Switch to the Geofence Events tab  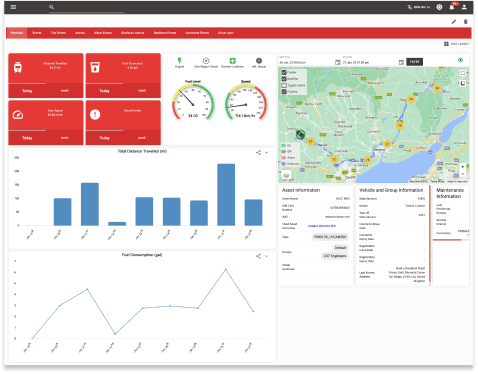(x=165, y=33)
